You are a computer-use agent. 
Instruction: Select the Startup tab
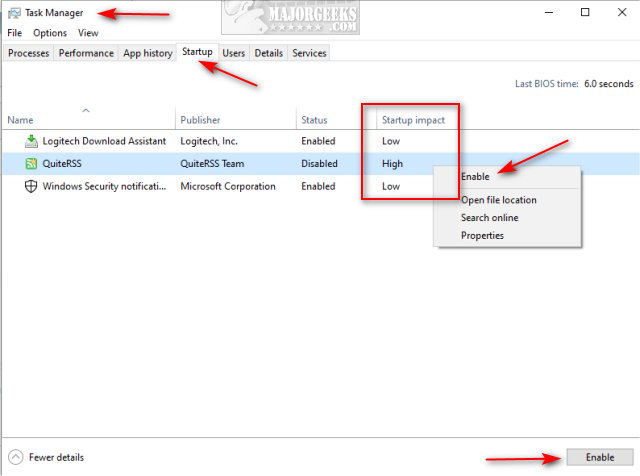click(197, 52)
